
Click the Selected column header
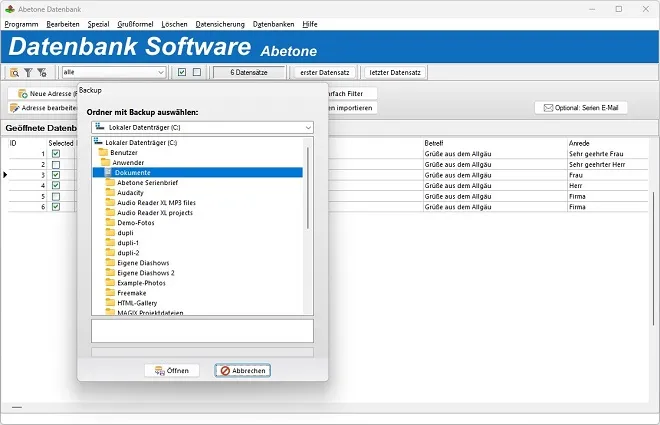point(61,143)
